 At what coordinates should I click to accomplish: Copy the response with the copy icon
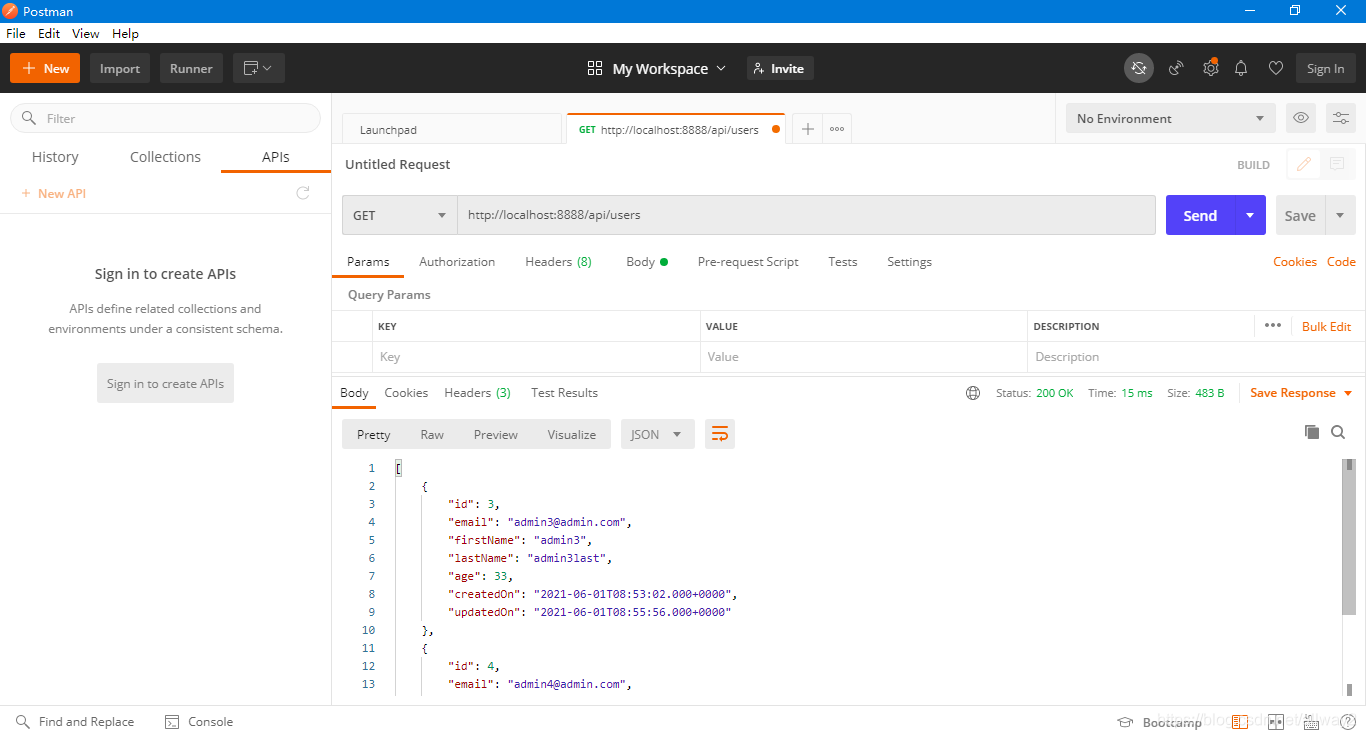coord(1312,432)
